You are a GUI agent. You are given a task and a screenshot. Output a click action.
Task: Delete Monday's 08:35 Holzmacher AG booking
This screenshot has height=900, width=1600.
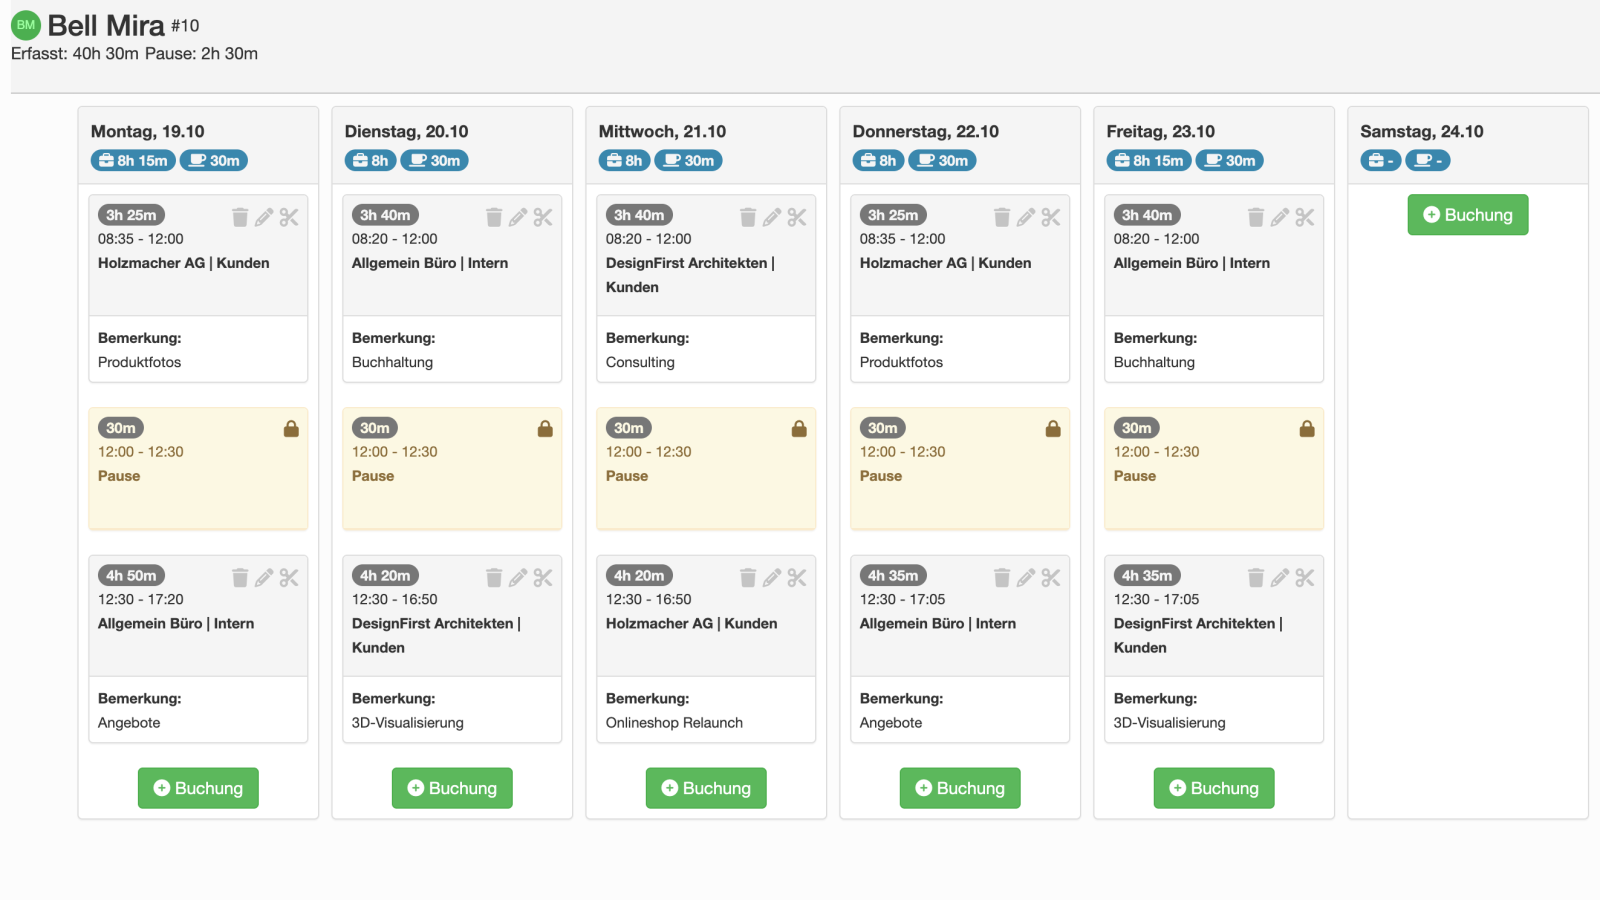(x=240, y=217)
